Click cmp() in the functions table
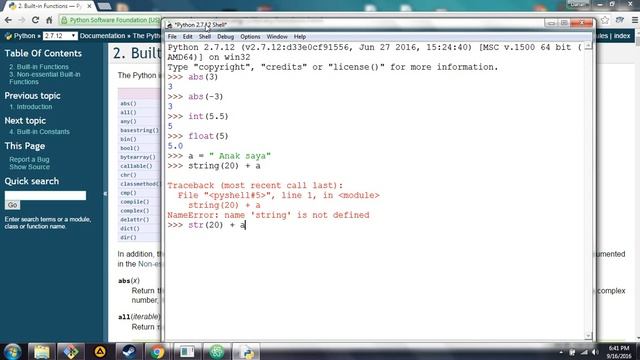640x360 pixels. [128, 193]
